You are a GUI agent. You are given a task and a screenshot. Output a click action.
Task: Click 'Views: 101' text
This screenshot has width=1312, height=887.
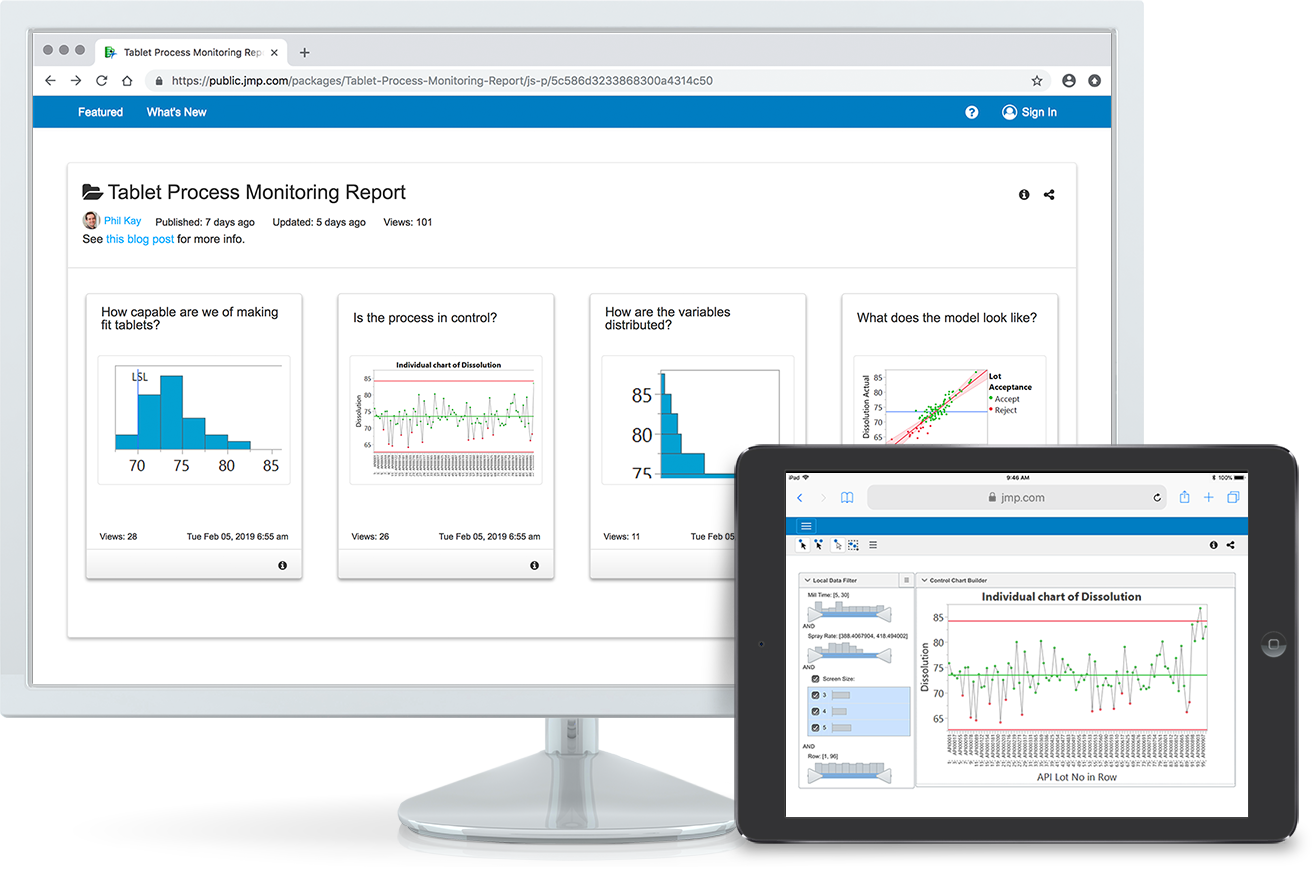click(x=408, y=222)
